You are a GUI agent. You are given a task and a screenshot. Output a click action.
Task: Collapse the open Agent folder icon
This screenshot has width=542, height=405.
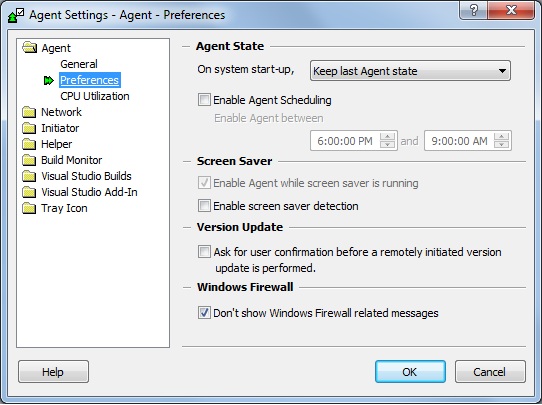pyautogui.click(x=30, y=47)
